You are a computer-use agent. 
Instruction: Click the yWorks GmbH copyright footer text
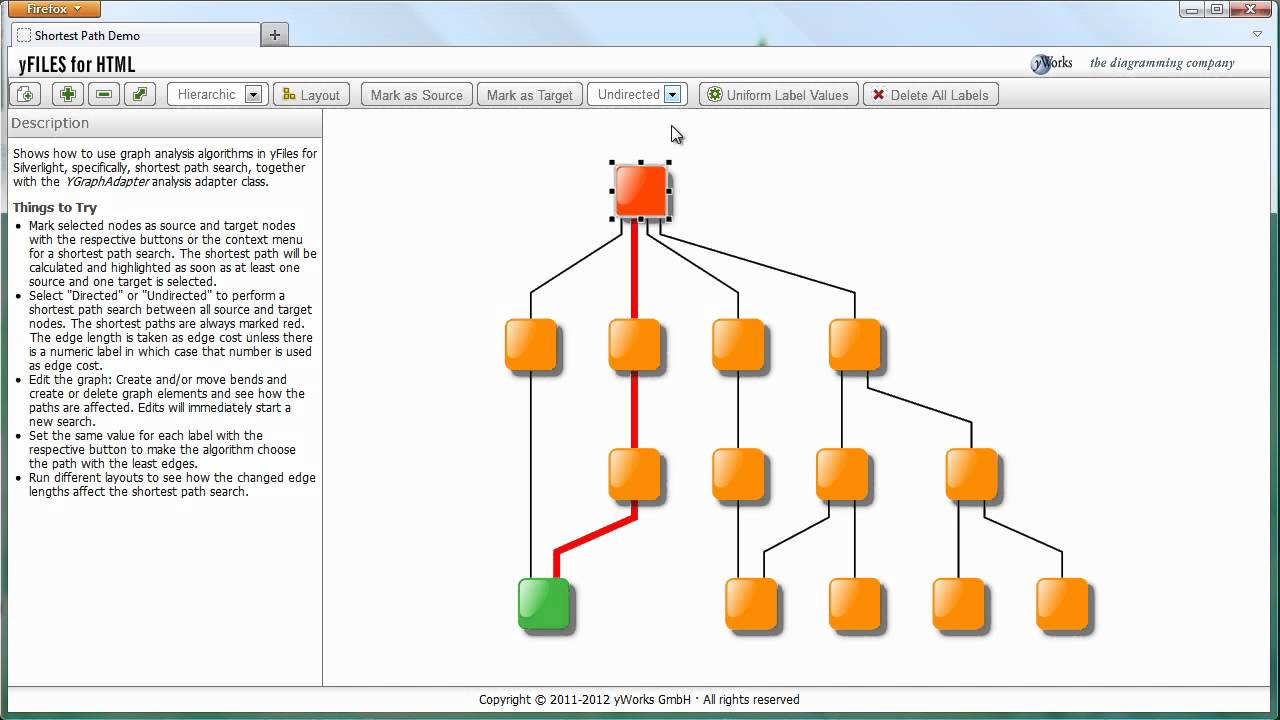click(x=639, y=699)
